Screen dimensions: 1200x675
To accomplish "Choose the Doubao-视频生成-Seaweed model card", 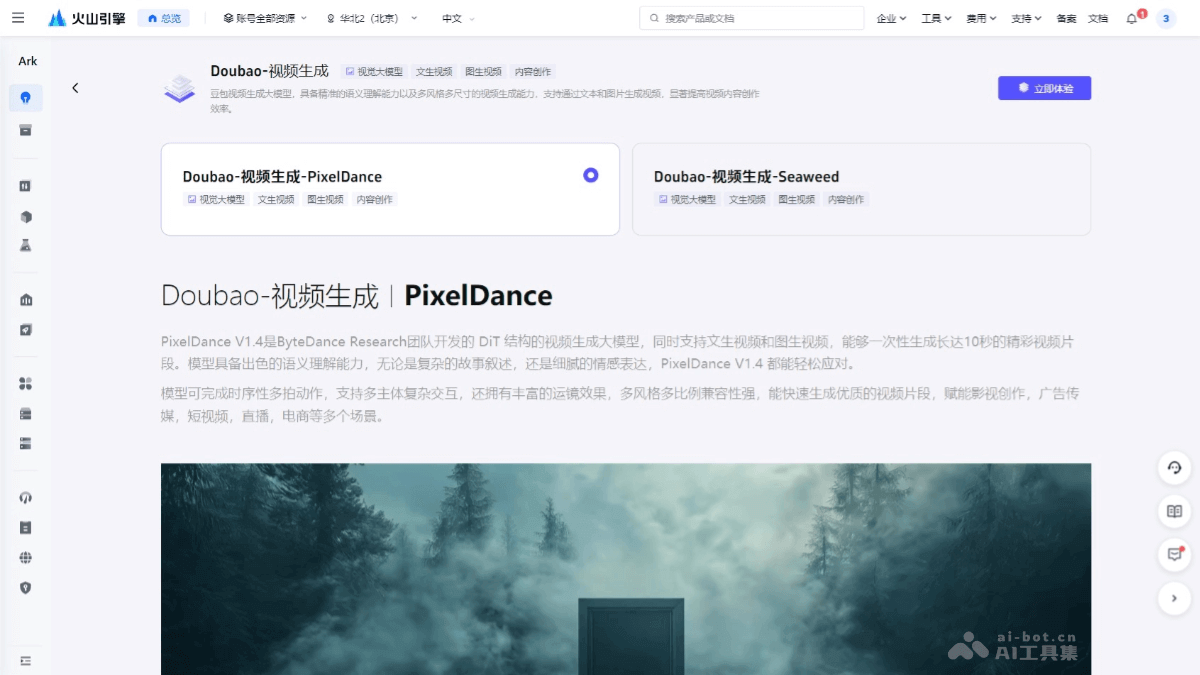I will tap(860, 188).
